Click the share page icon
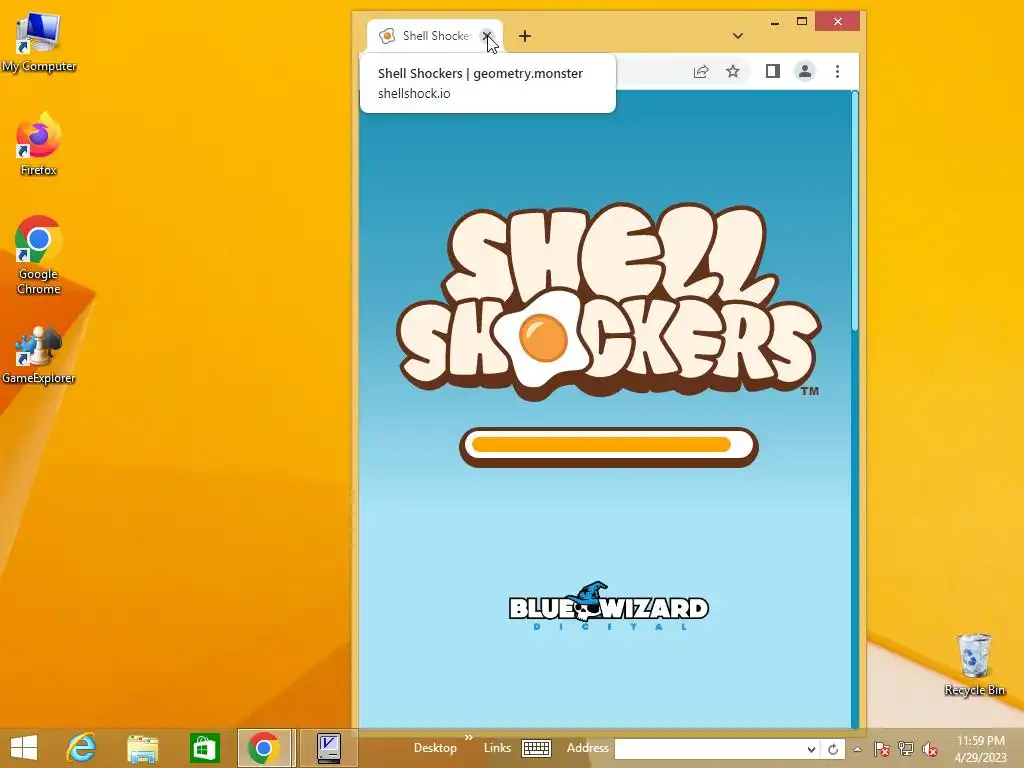The image size is (1024, 768). [x=701, y=71]
